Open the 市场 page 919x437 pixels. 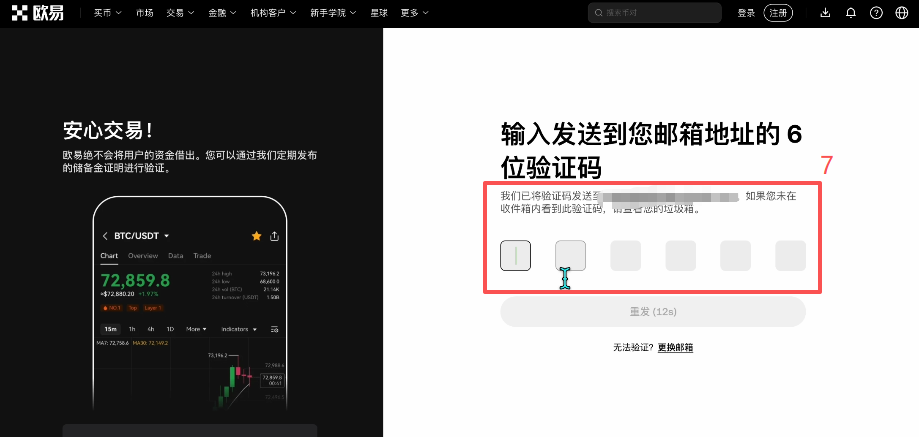144,13
